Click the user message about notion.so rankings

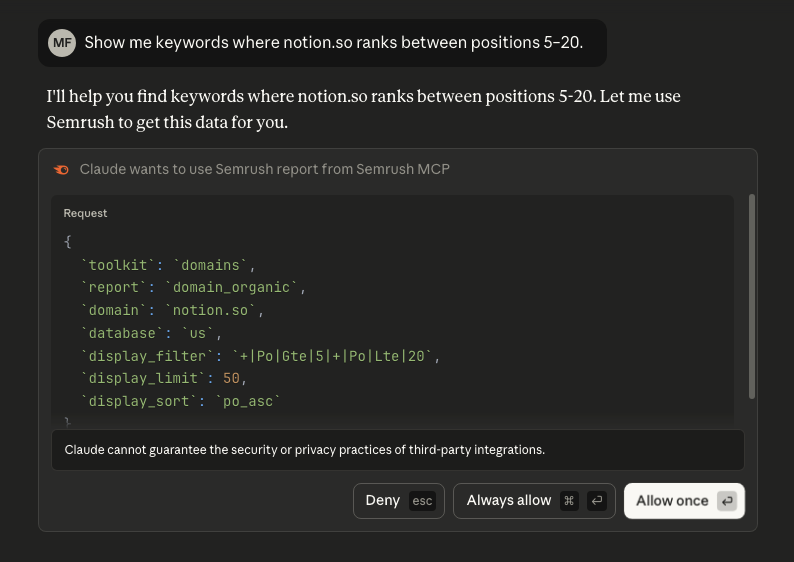pos(333,43)
